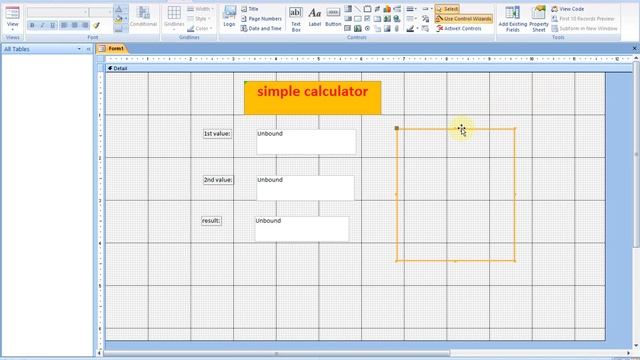Viewport: 640px width, 360px height.
Task: Select the Subform/Subreport control tool
Action: click(x=347, y=28)
